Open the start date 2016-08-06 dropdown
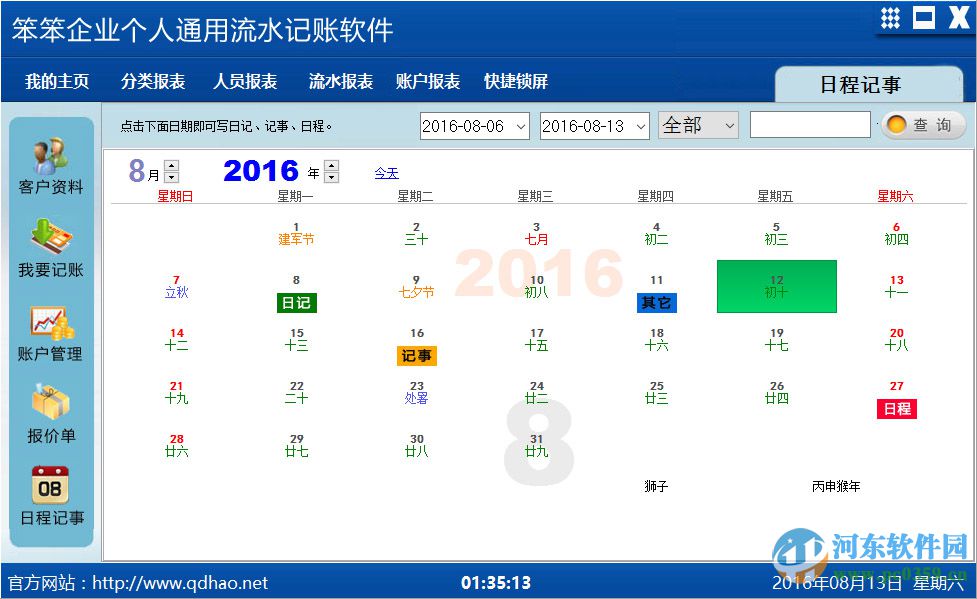The height and width of the screenshot is (599, 977). [x=520, y=125]
